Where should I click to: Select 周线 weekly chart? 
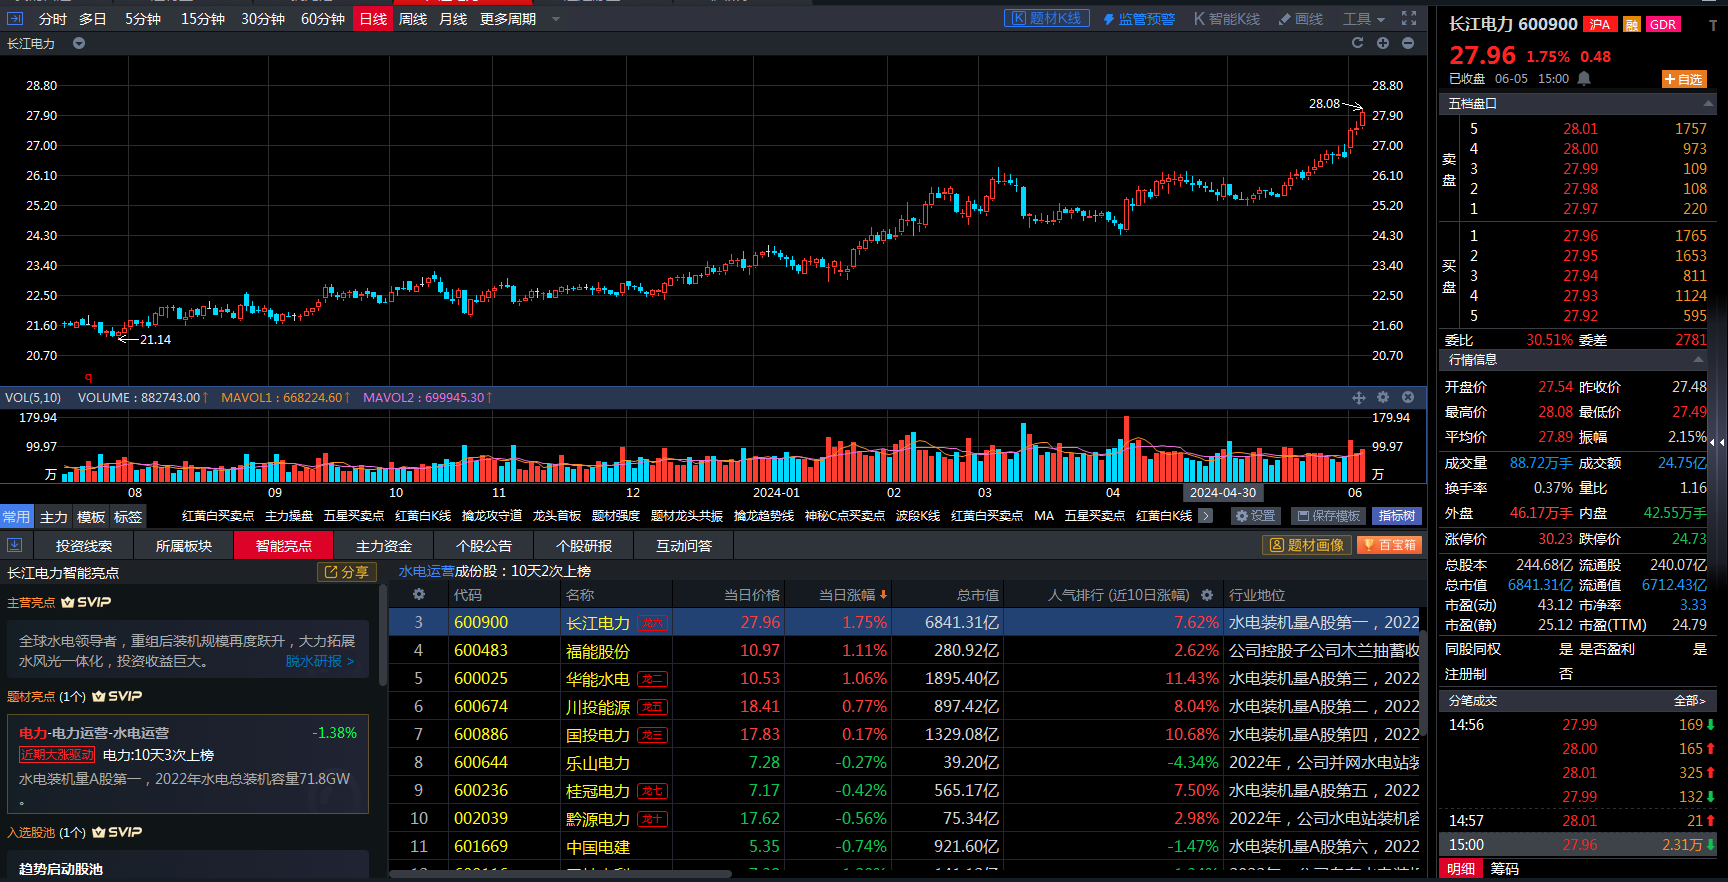coord(413,19)
